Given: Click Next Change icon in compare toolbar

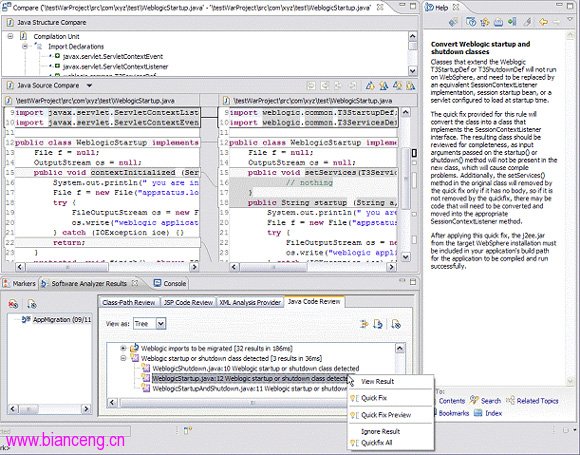Looking at the screenshot, I should 398,86.
